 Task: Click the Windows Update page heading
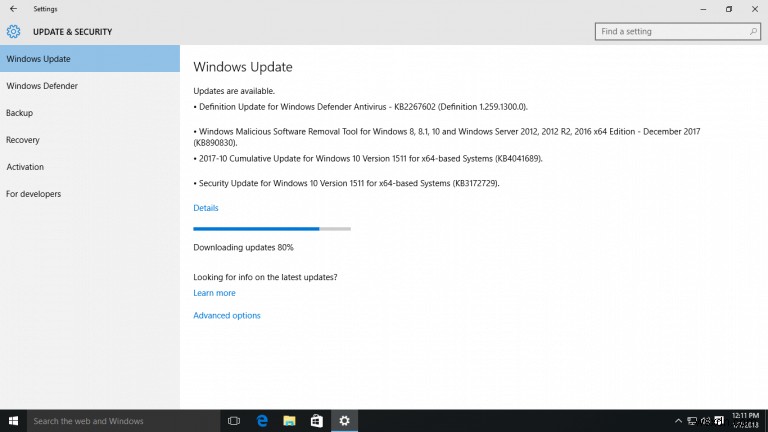(x=243, y=67)
